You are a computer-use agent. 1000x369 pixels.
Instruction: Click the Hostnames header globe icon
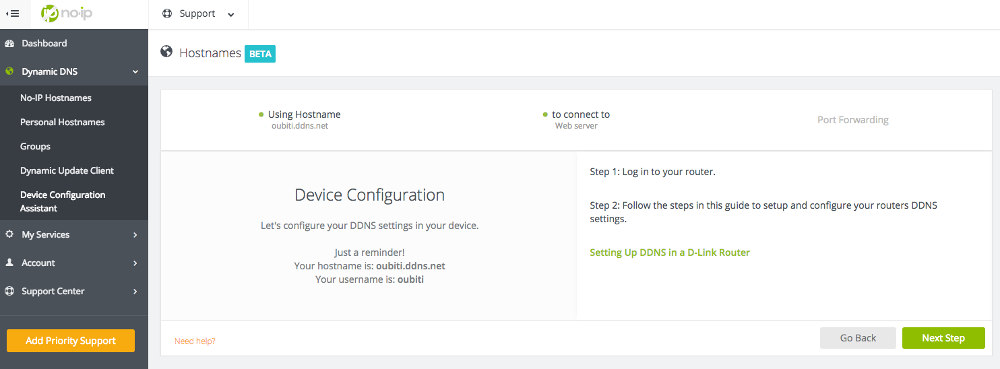point(166,52)
